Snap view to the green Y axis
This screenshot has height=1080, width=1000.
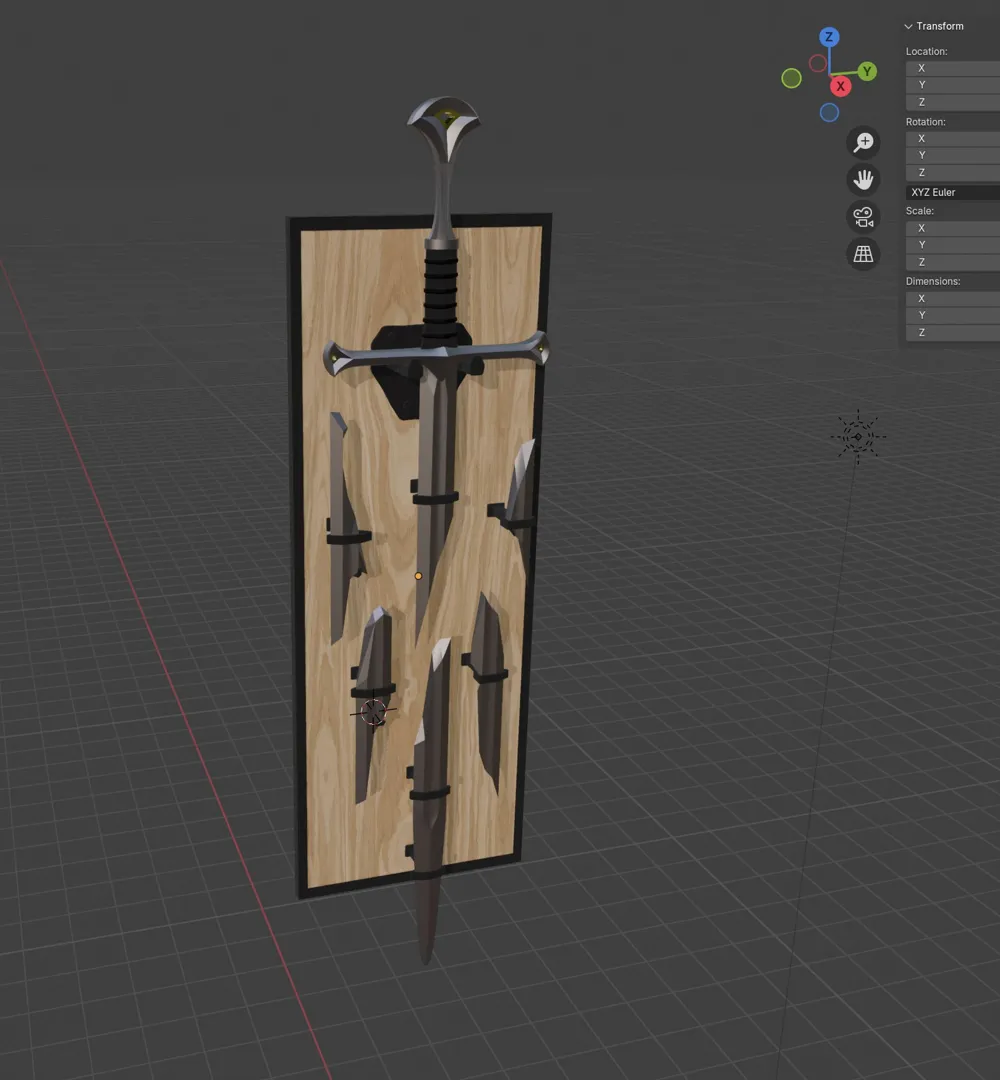867,71
